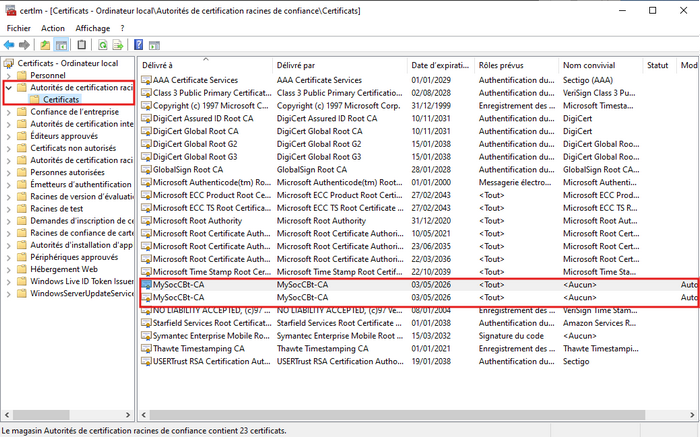The height and width of the screenshot is (437, 700).
Task: Select the Éditeurs approuvés tree folder
Action: click(x=64, y=136)
